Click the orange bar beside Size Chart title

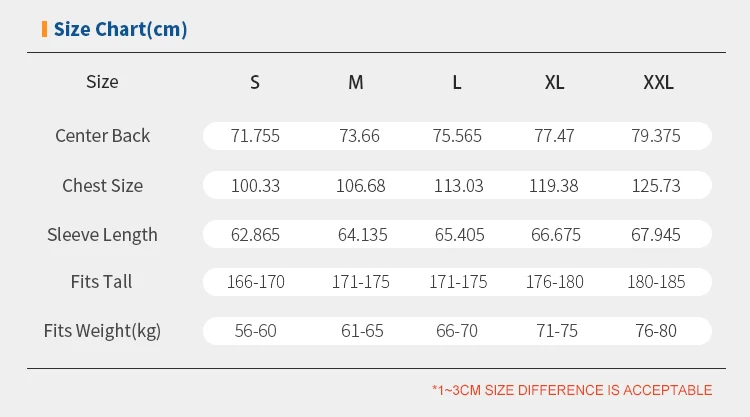tap(44, 29)
